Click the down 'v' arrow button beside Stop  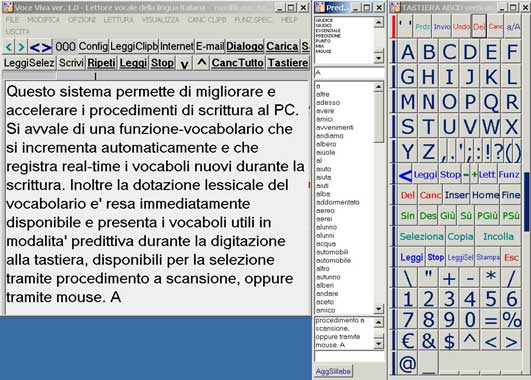click(184, 63)
